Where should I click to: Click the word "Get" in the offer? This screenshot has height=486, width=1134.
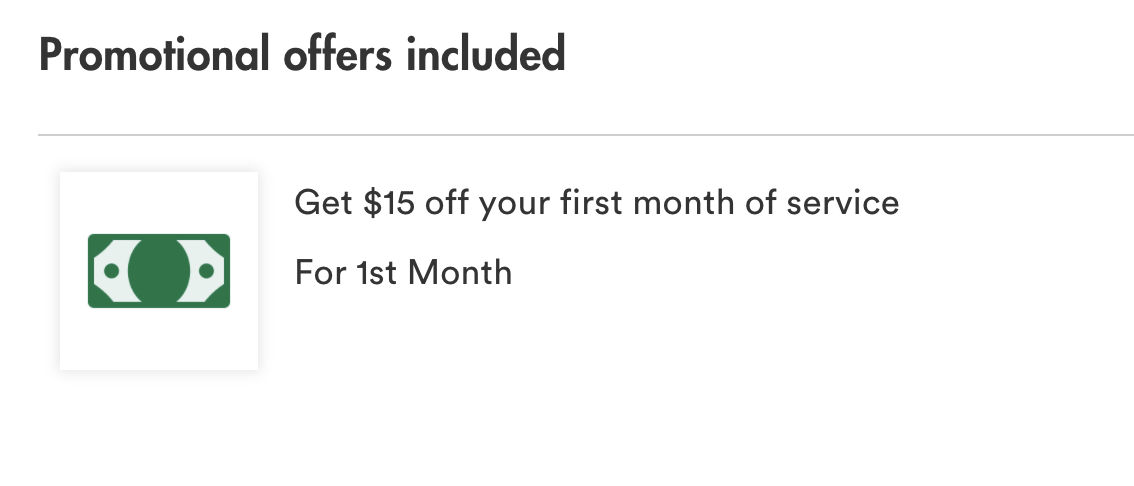point(323,204)
